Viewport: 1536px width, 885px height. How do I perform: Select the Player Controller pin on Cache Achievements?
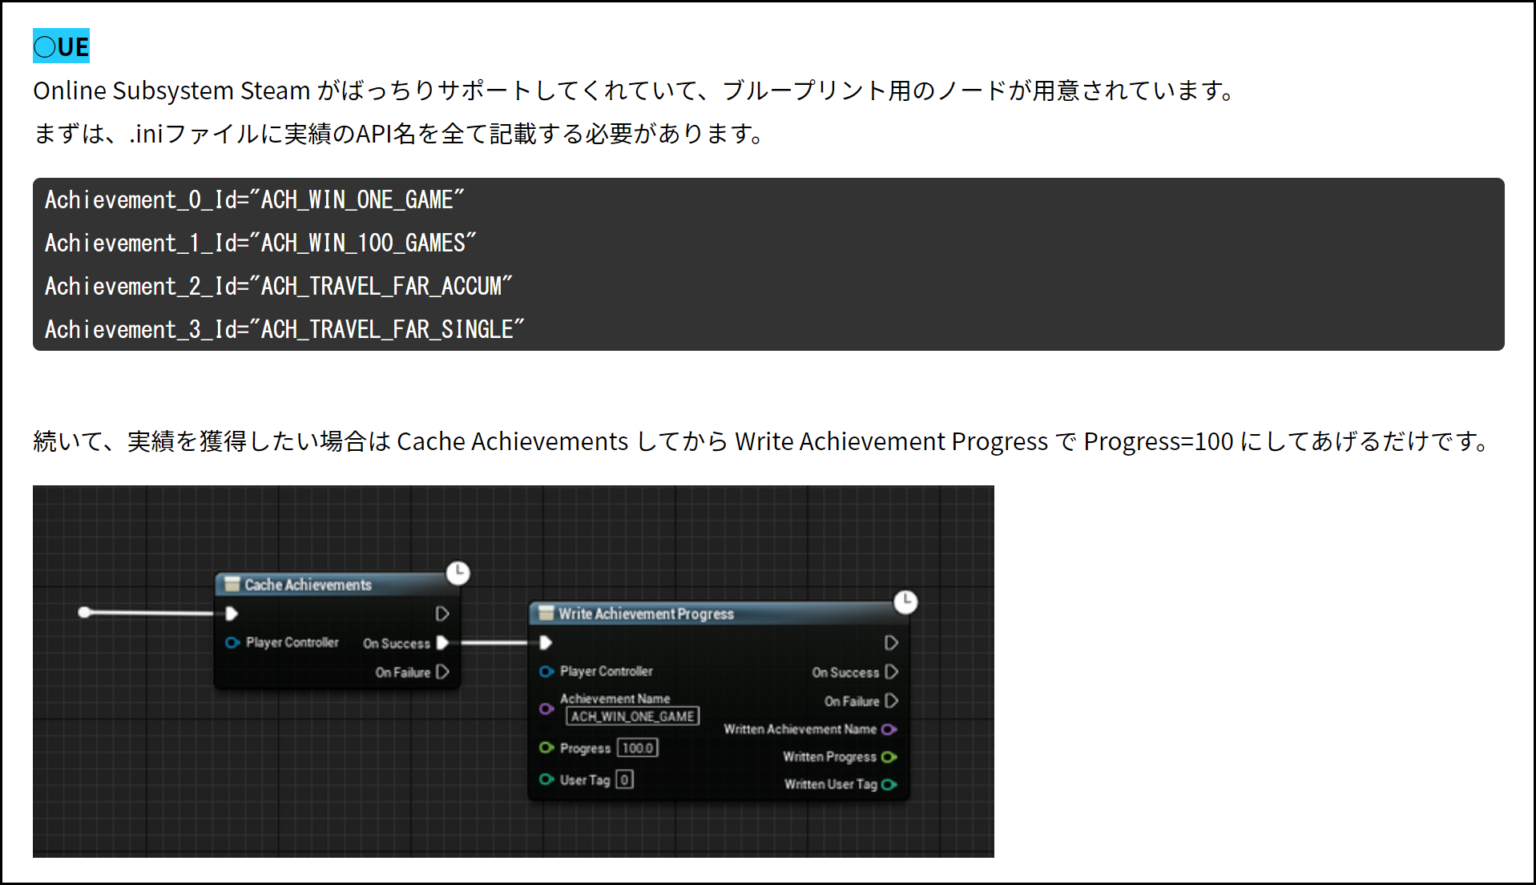tap(232, 643)
